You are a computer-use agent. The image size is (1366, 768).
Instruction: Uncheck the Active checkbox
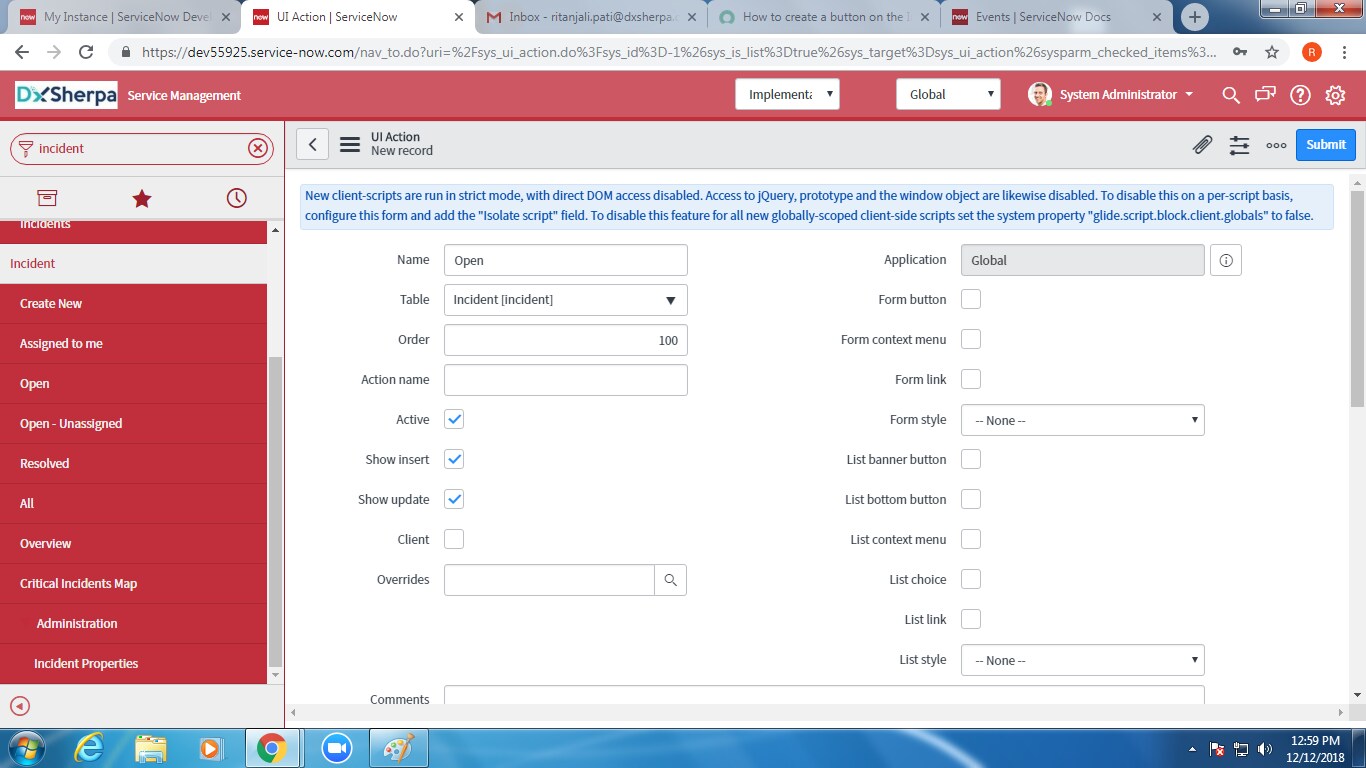454,419
